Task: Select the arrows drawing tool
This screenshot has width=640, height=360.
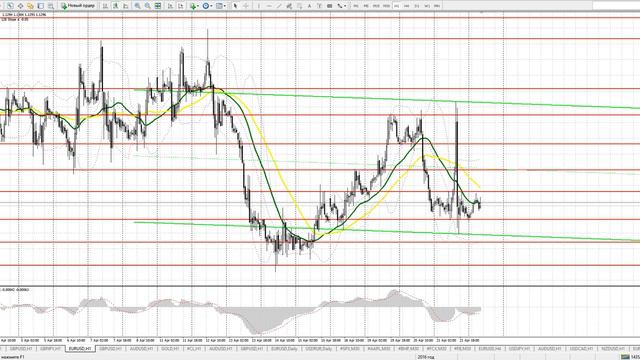Action: coord(340,6)
